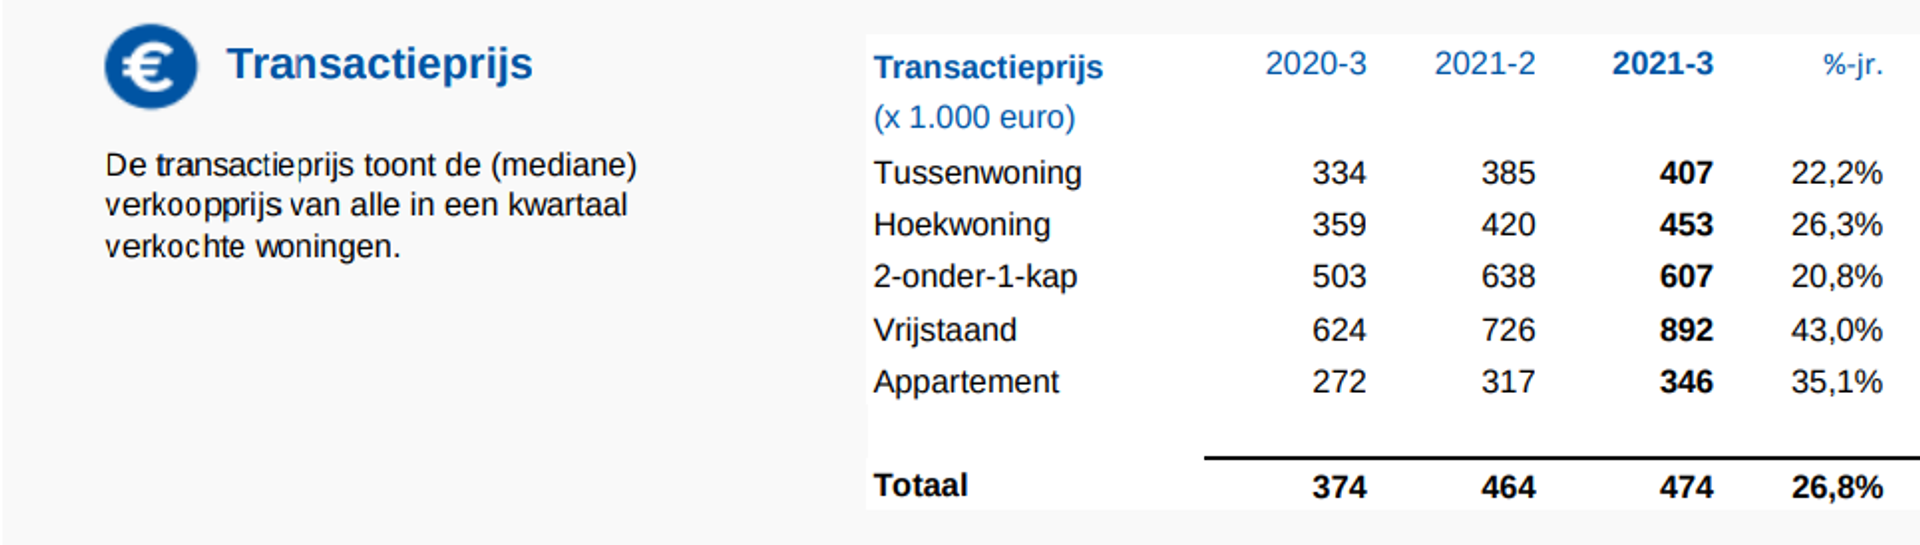Viewport: 1920px width, 545px height.
Task: Click the Vrijstaand 2021-3 value 892
Action: point(1686,330)
